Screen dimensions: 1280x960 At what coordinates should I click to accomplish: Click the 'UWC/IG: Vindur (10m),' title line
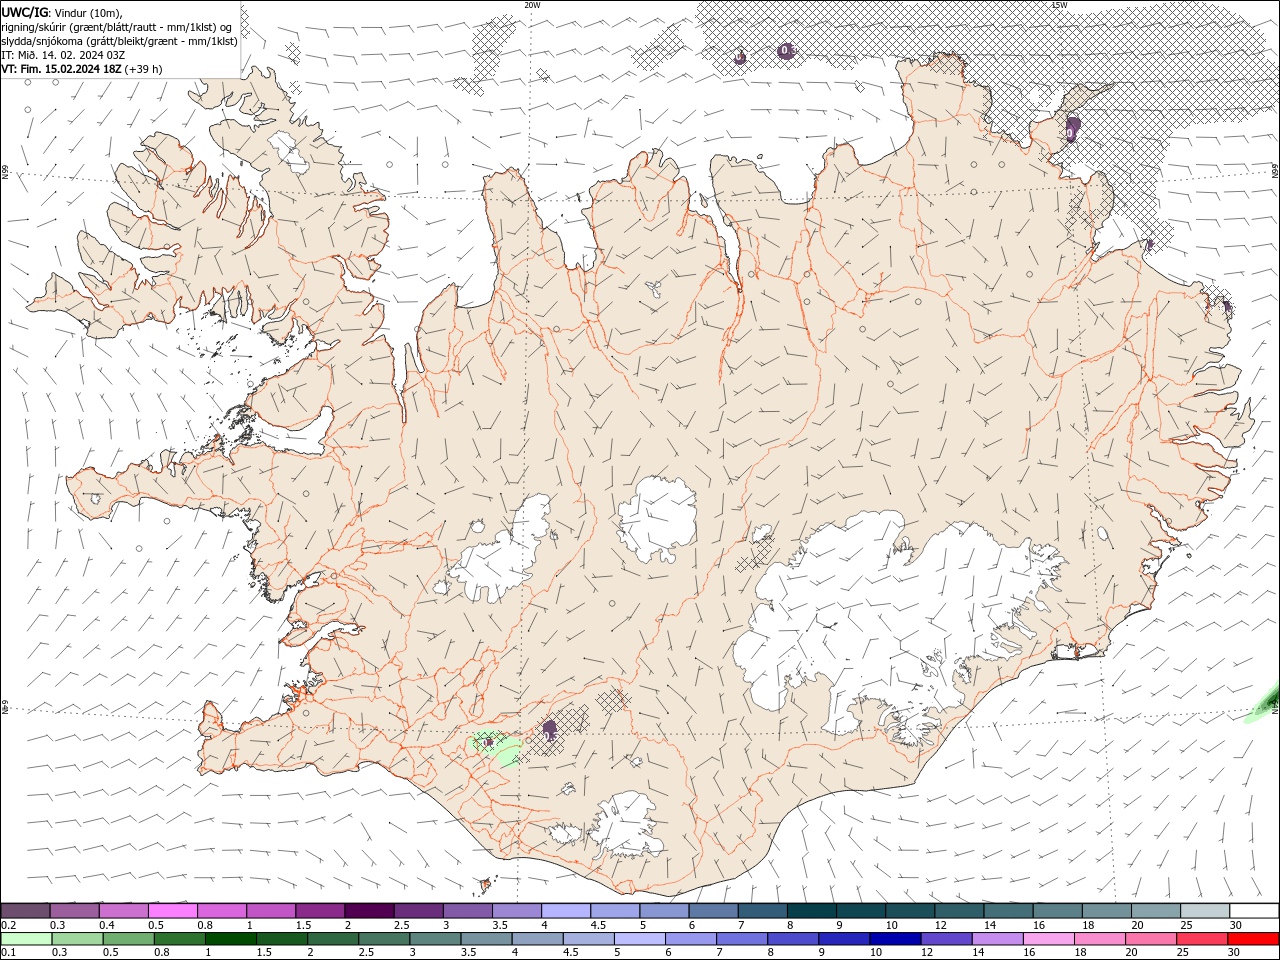62,12
